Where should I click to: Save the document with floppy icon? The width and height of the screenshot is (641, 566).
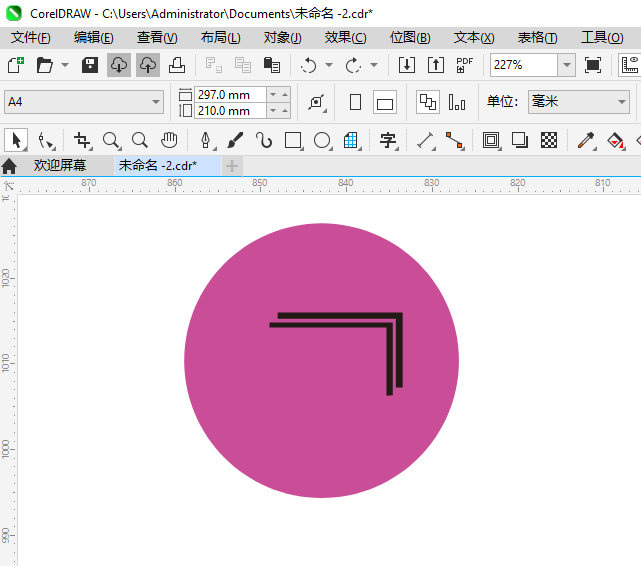coord(90,65)
